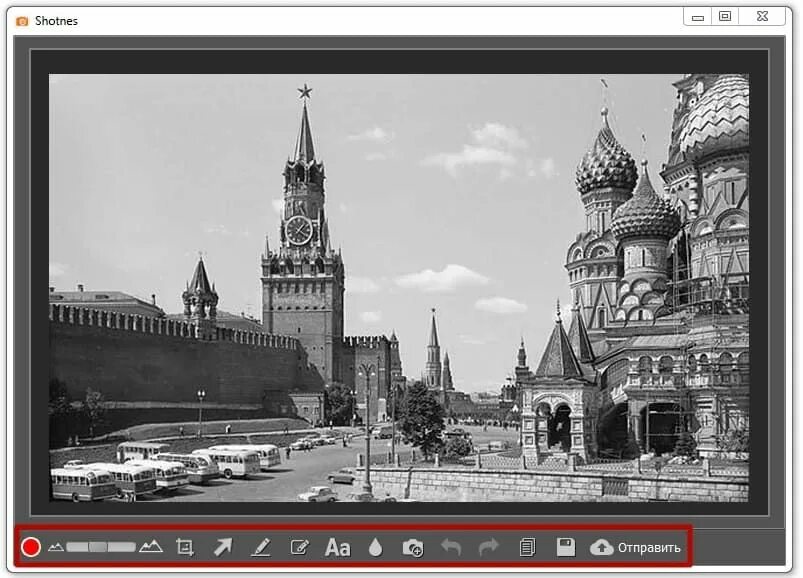803x578 pixels.
Task: Minimize the Shotnes window
Action: pos(698,17)
